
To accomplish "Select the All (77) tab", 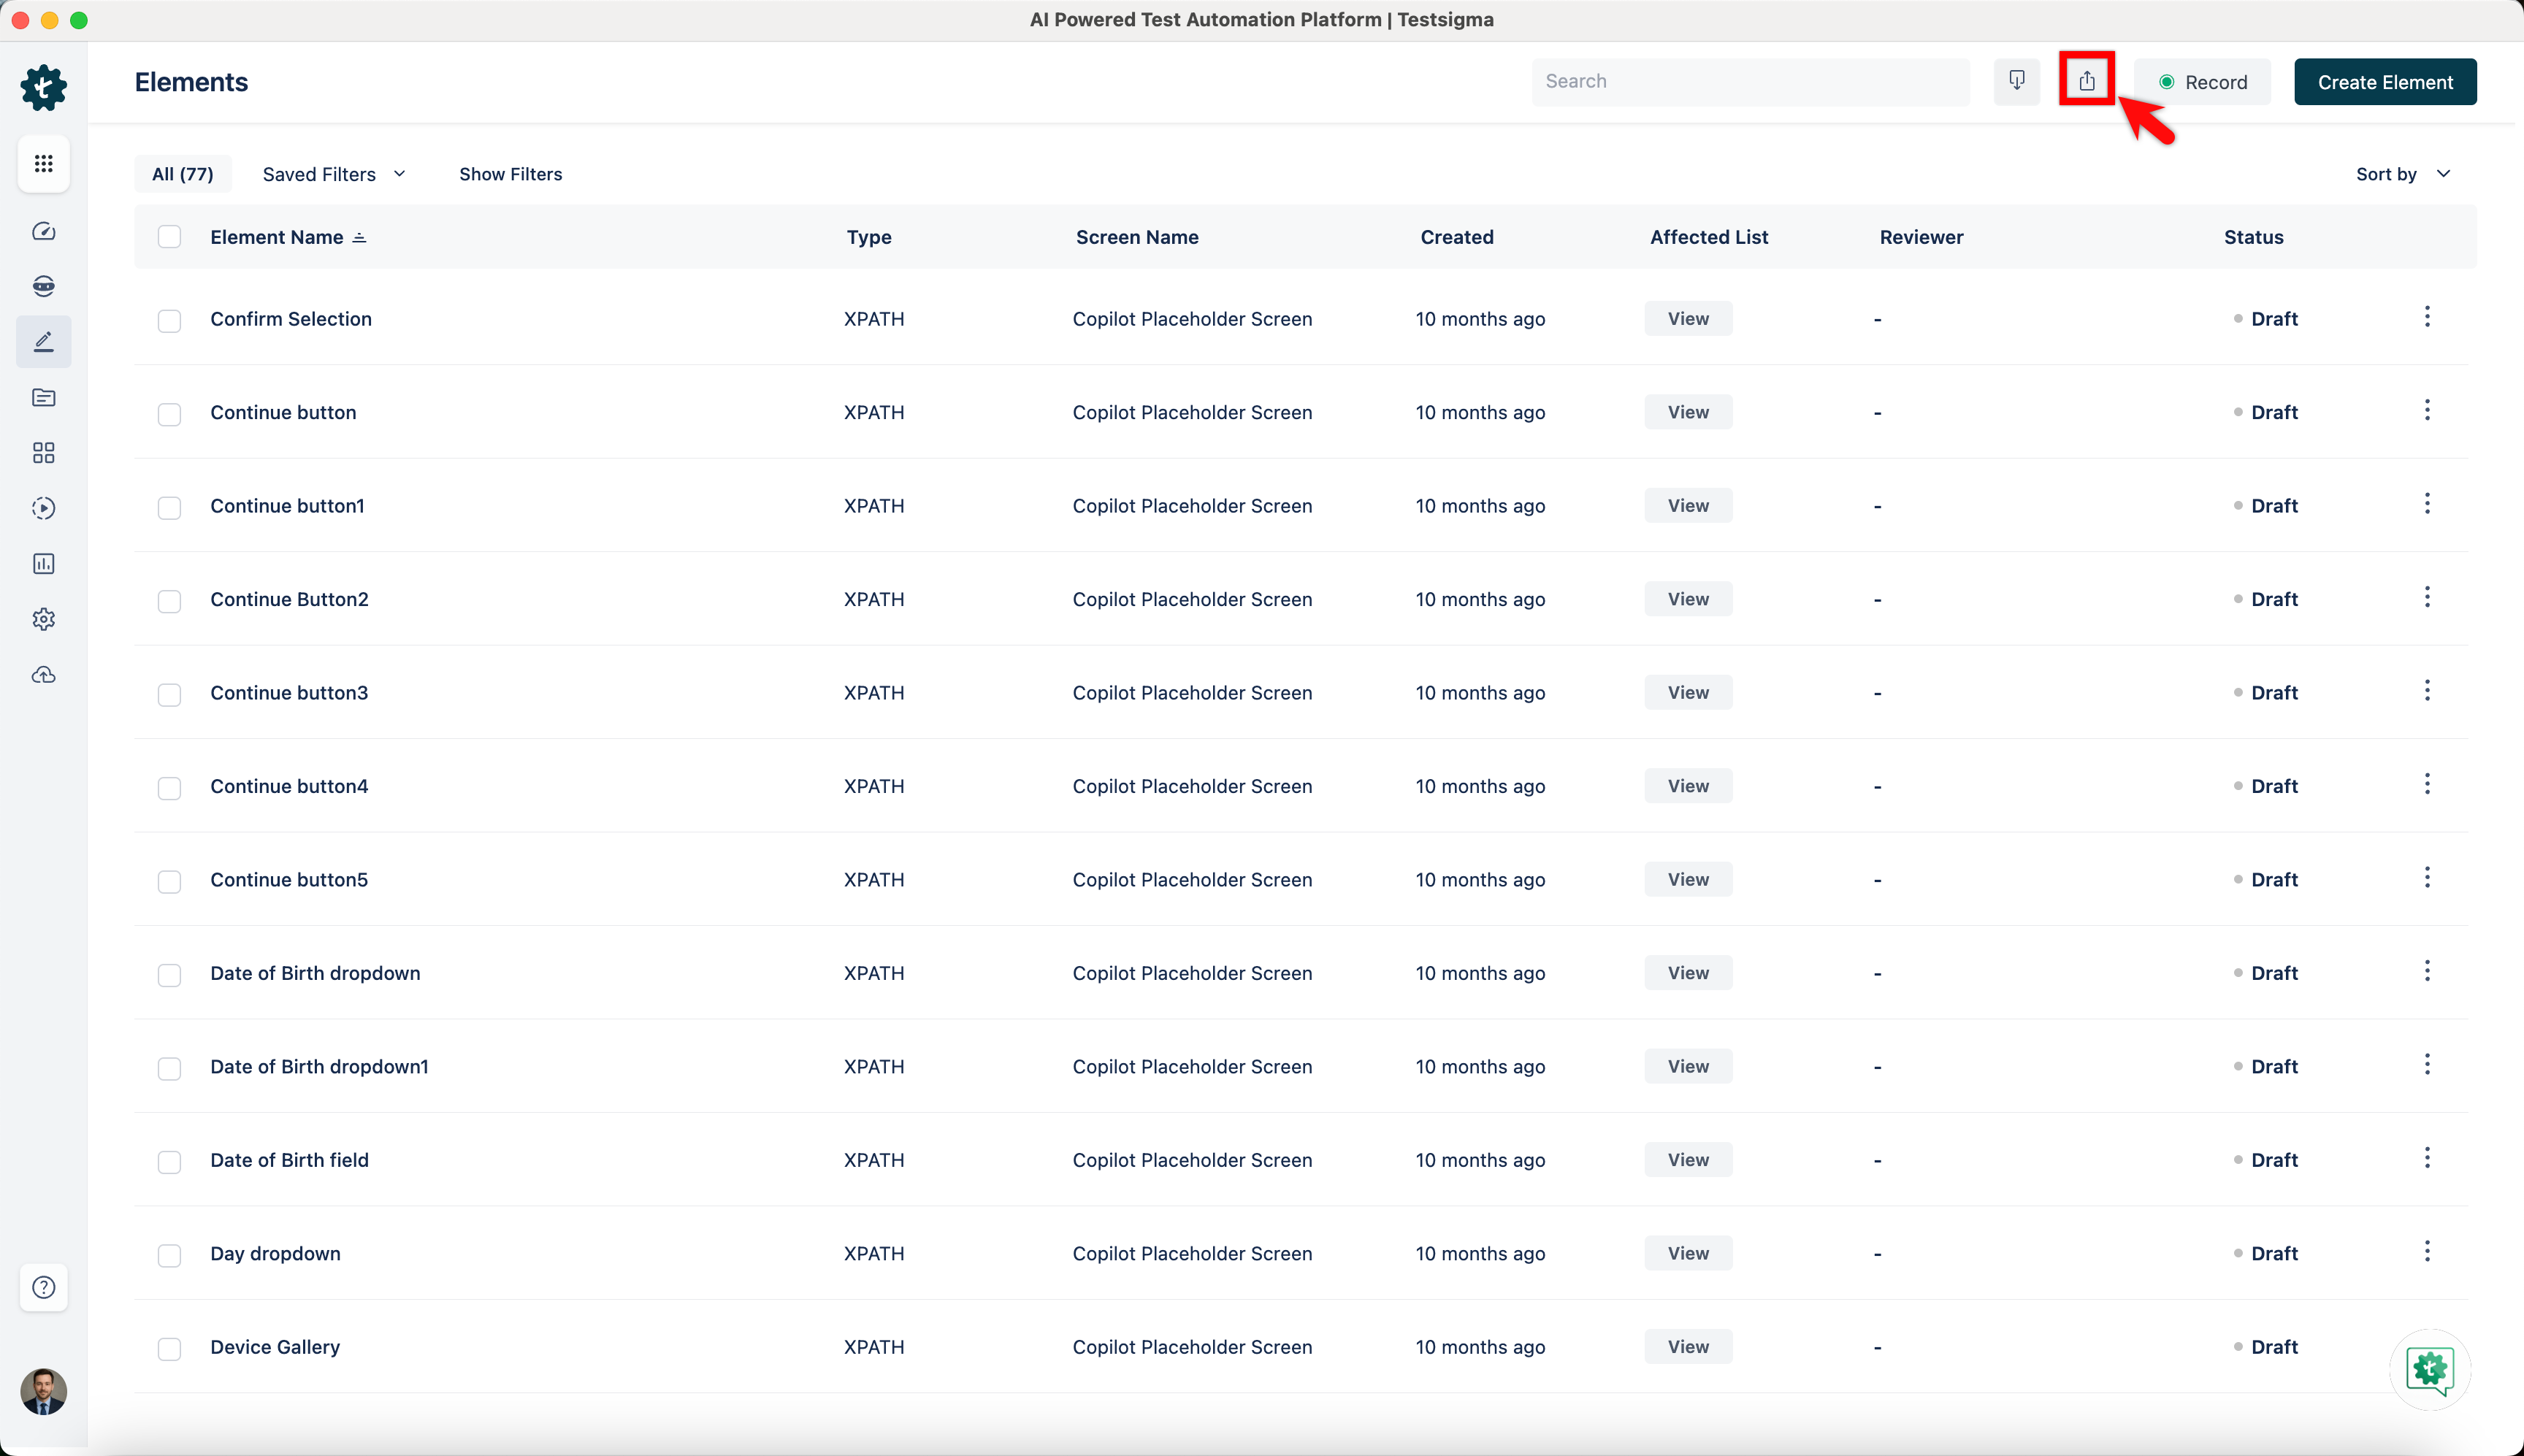I will tap(182, 174).
